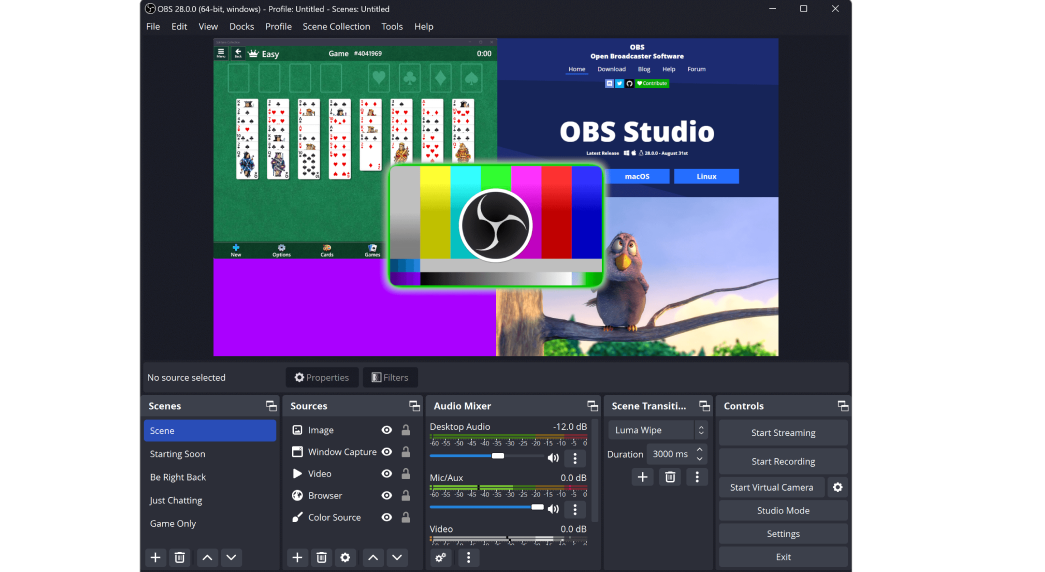Delete selected source with trash icon
The width and height of the screenshot is (1045, 572).
[321, 557]
